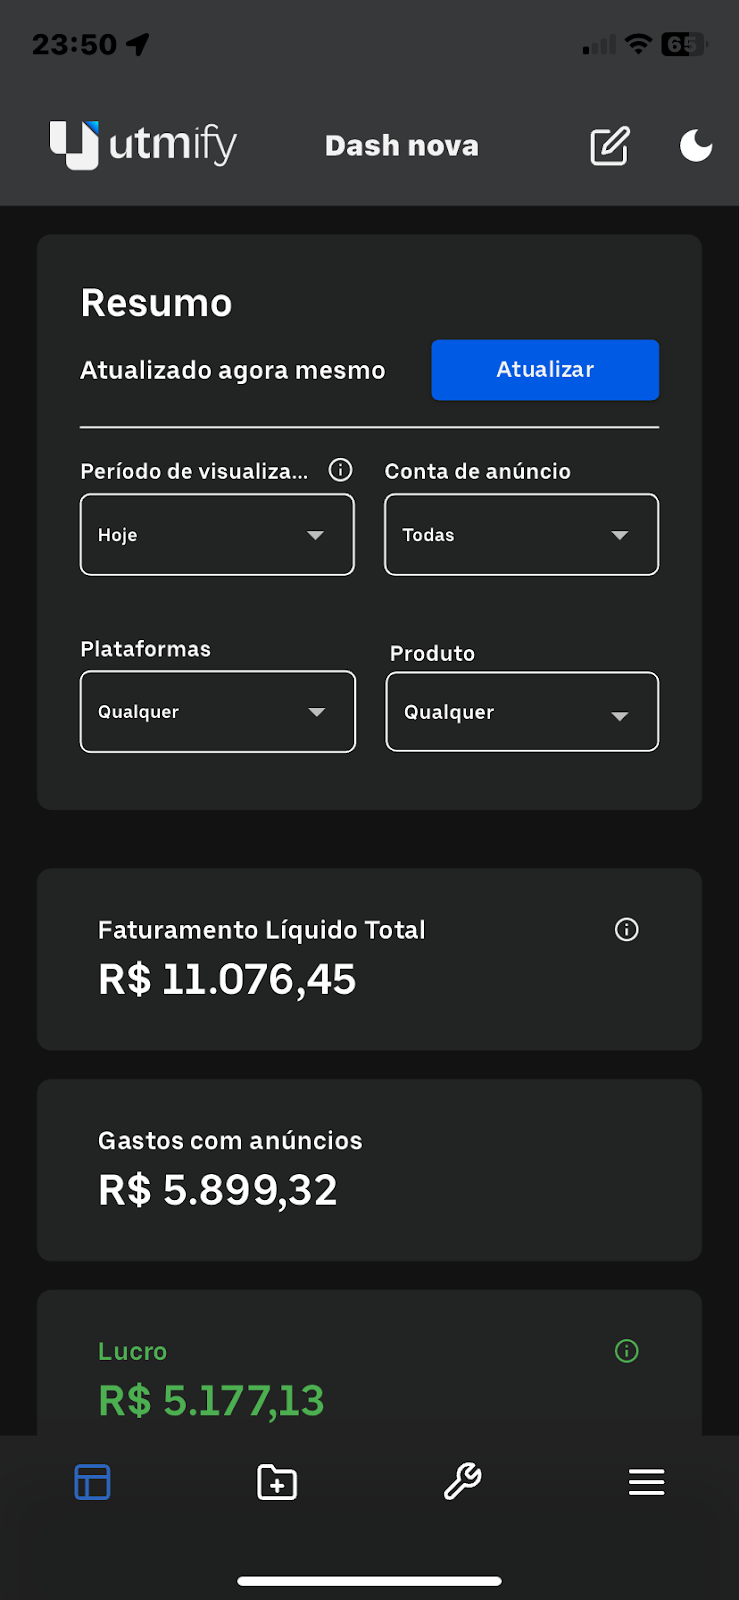Tap the Faturamento Líquido Total value

227,980
